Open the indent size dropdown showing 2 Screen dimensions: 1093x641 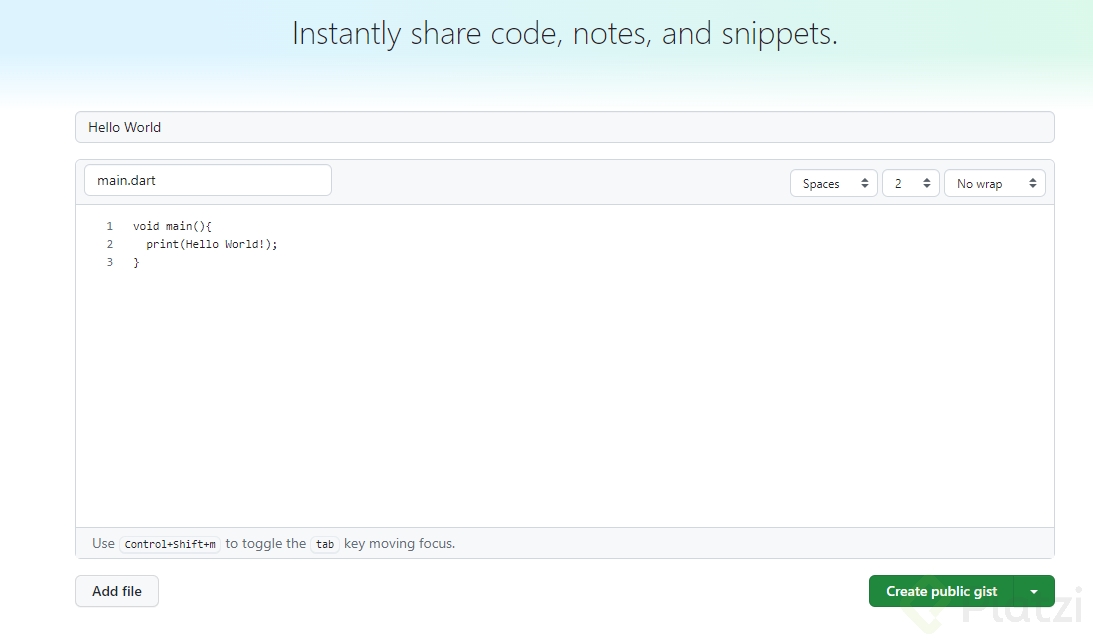point(910,184)
